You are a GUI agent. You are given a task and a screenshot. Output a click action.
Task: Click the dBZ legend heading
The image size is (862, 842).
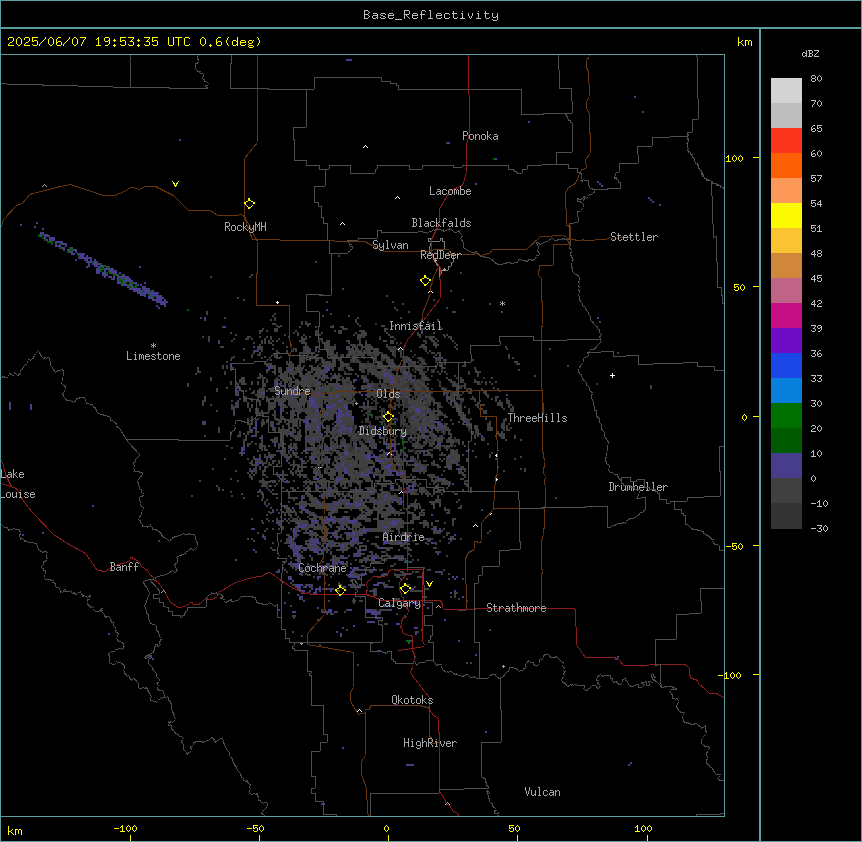(x=810, y=53)
